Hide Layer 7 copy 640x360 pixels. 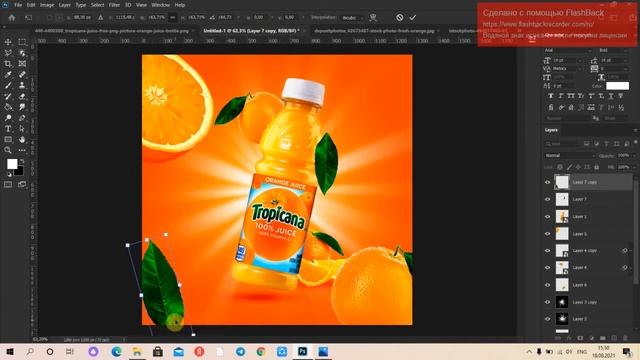coord(548,182)
